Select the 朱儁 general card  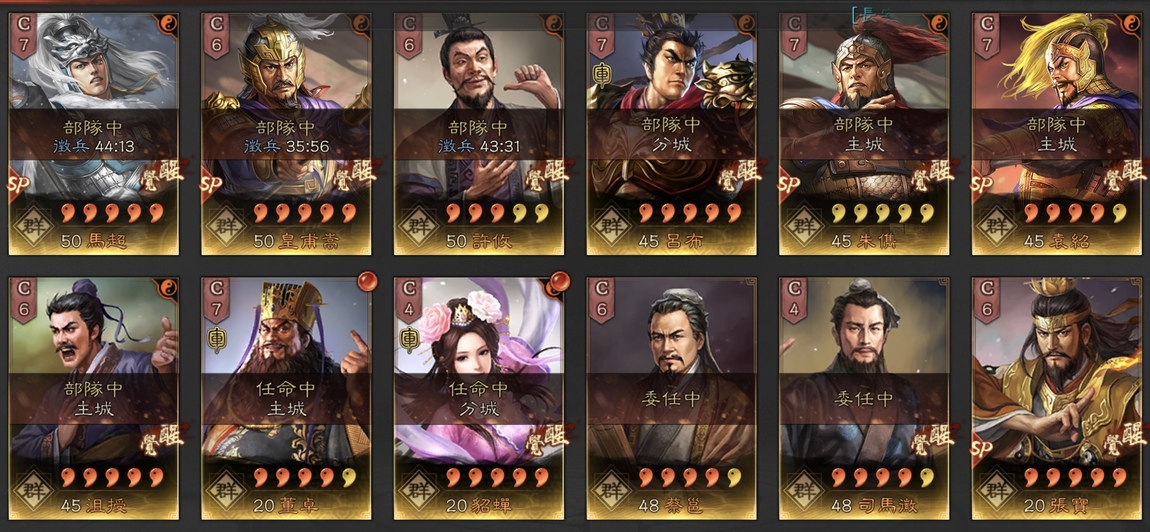coord(864,134)
